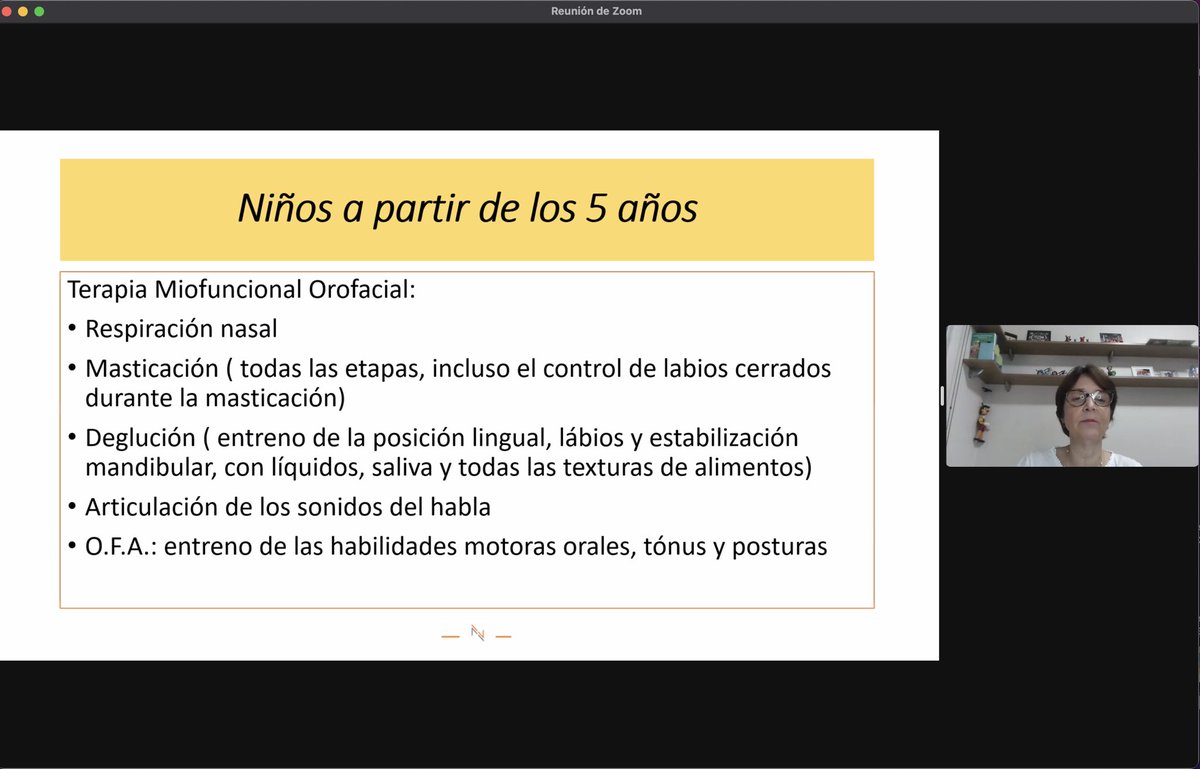
Task: Click the "Respiración nasal" bullet
Action: tap(182, 329)
